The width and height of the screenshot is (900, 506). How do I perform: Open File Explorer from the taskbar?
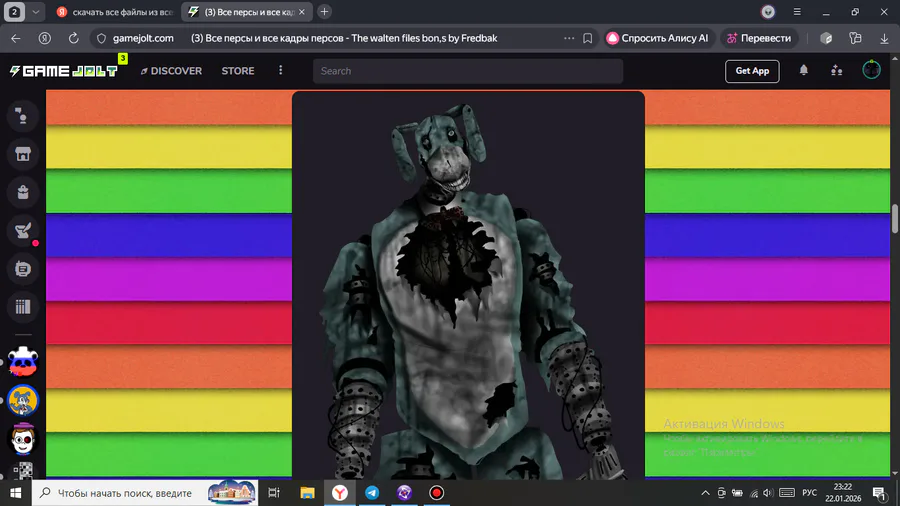coord(307,493)
